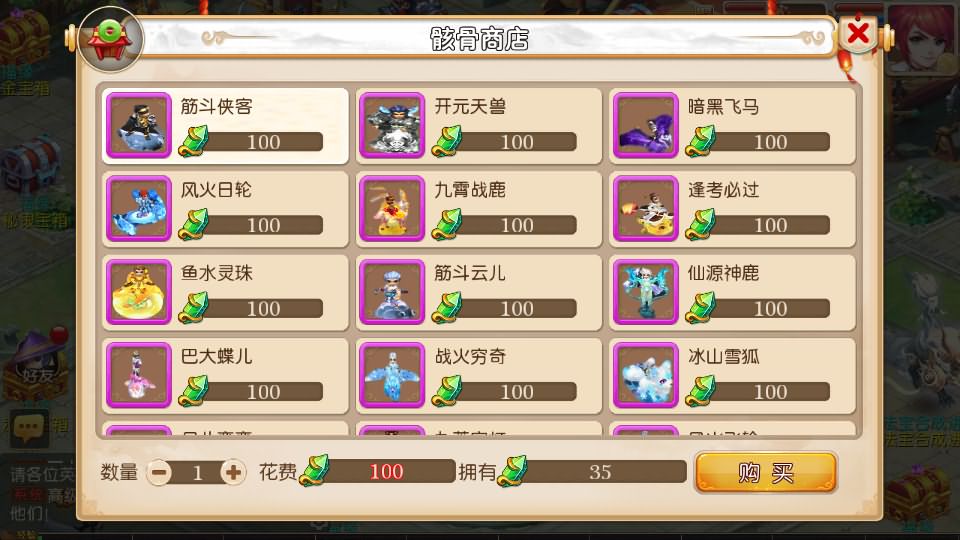The width and height of the screenshot is (960, 540).
Task: Click the 购买 purchase button
Action: pyautogui.click(x=765, y=472)
